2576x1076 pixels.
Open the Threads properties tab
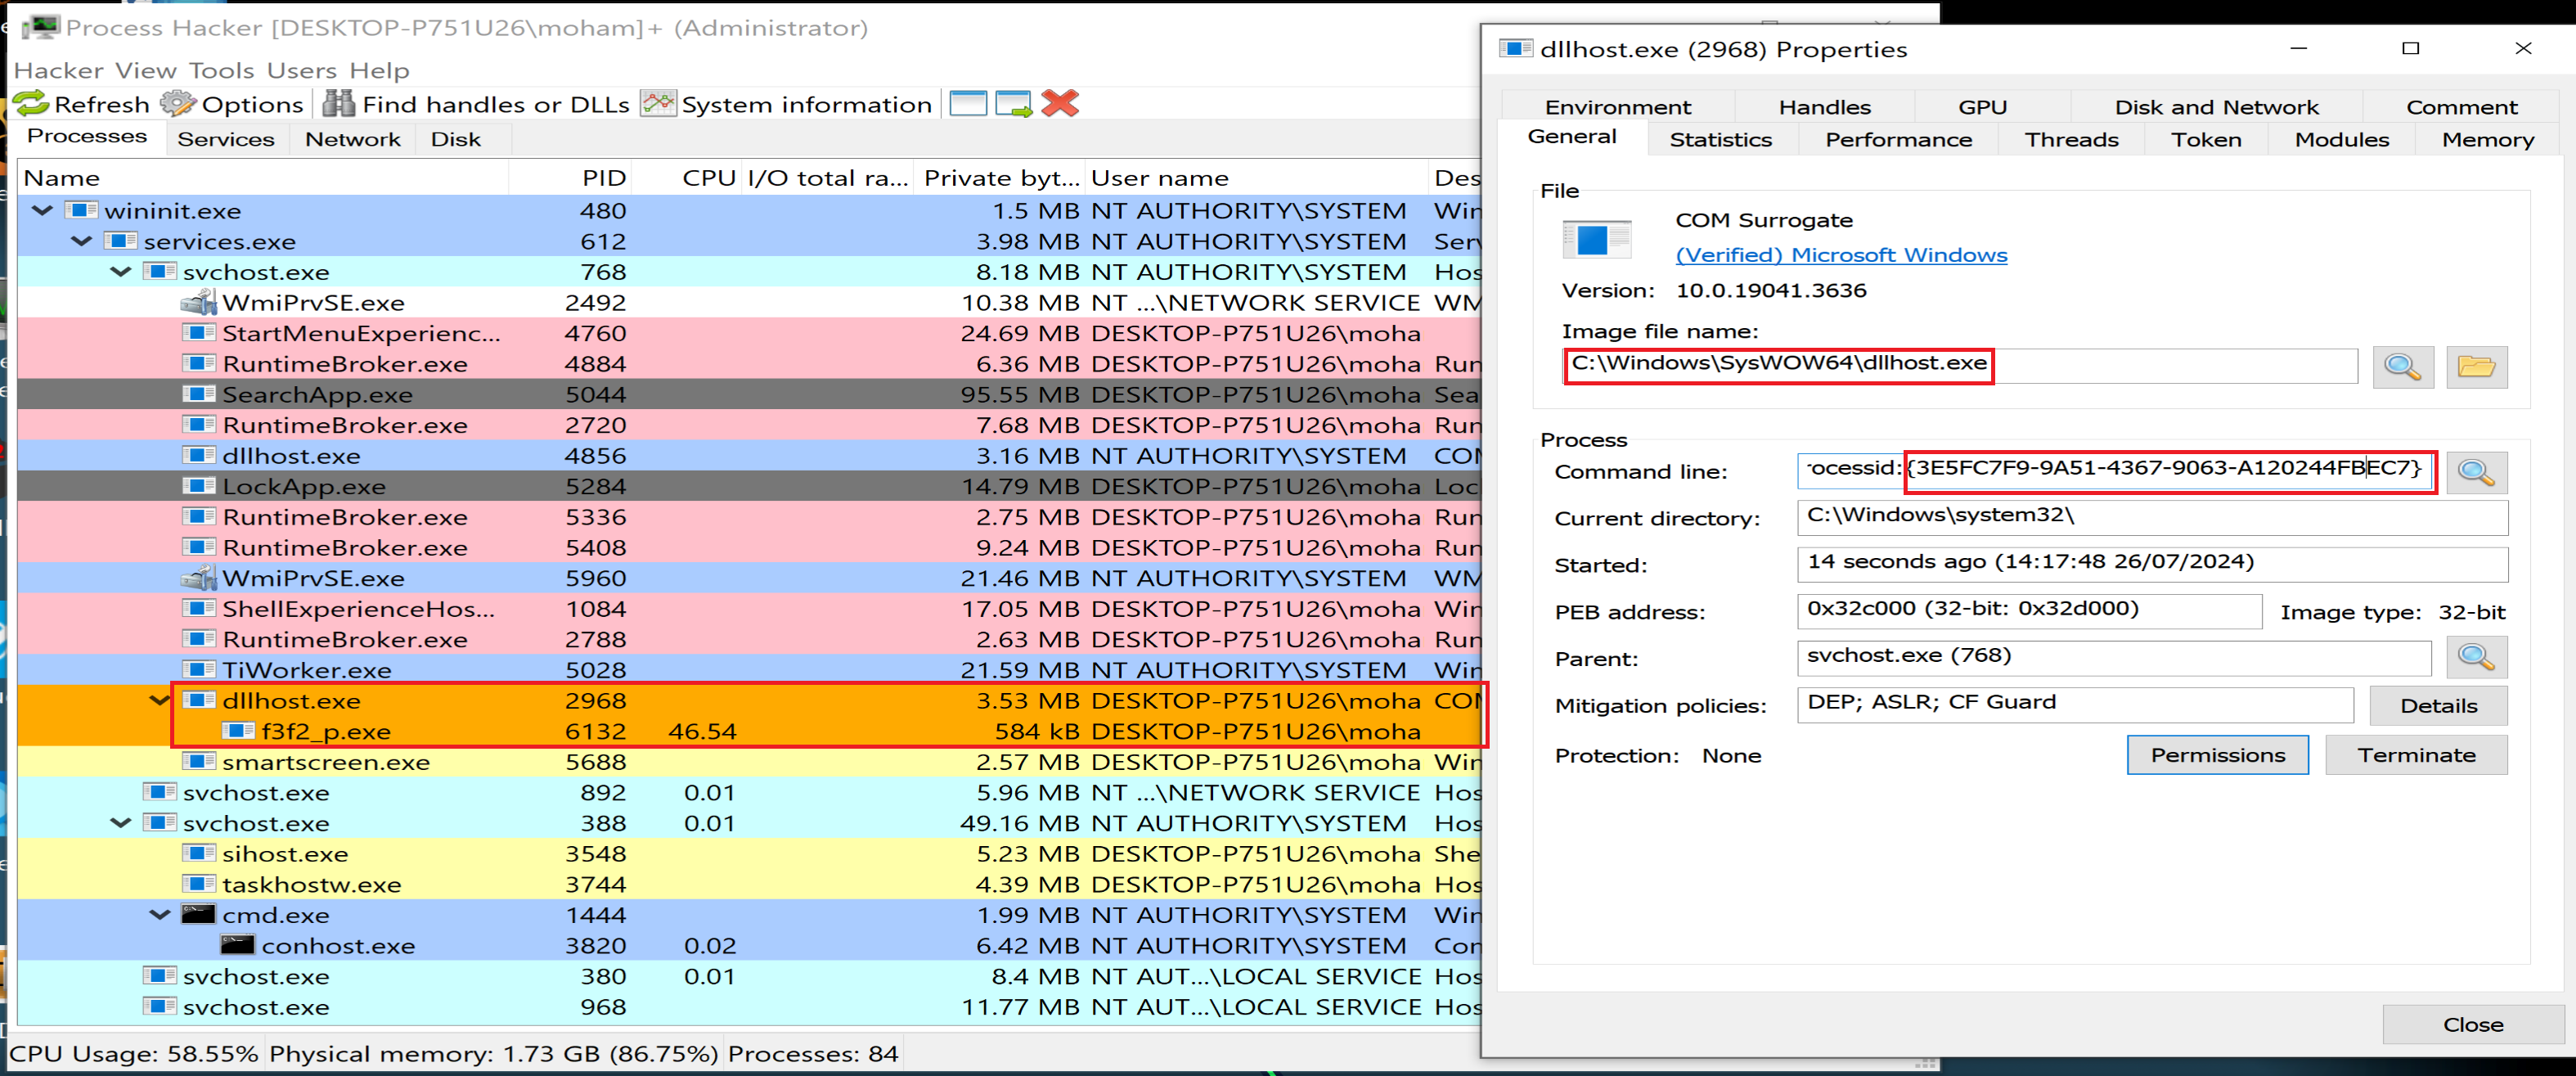coord(2071,140)
